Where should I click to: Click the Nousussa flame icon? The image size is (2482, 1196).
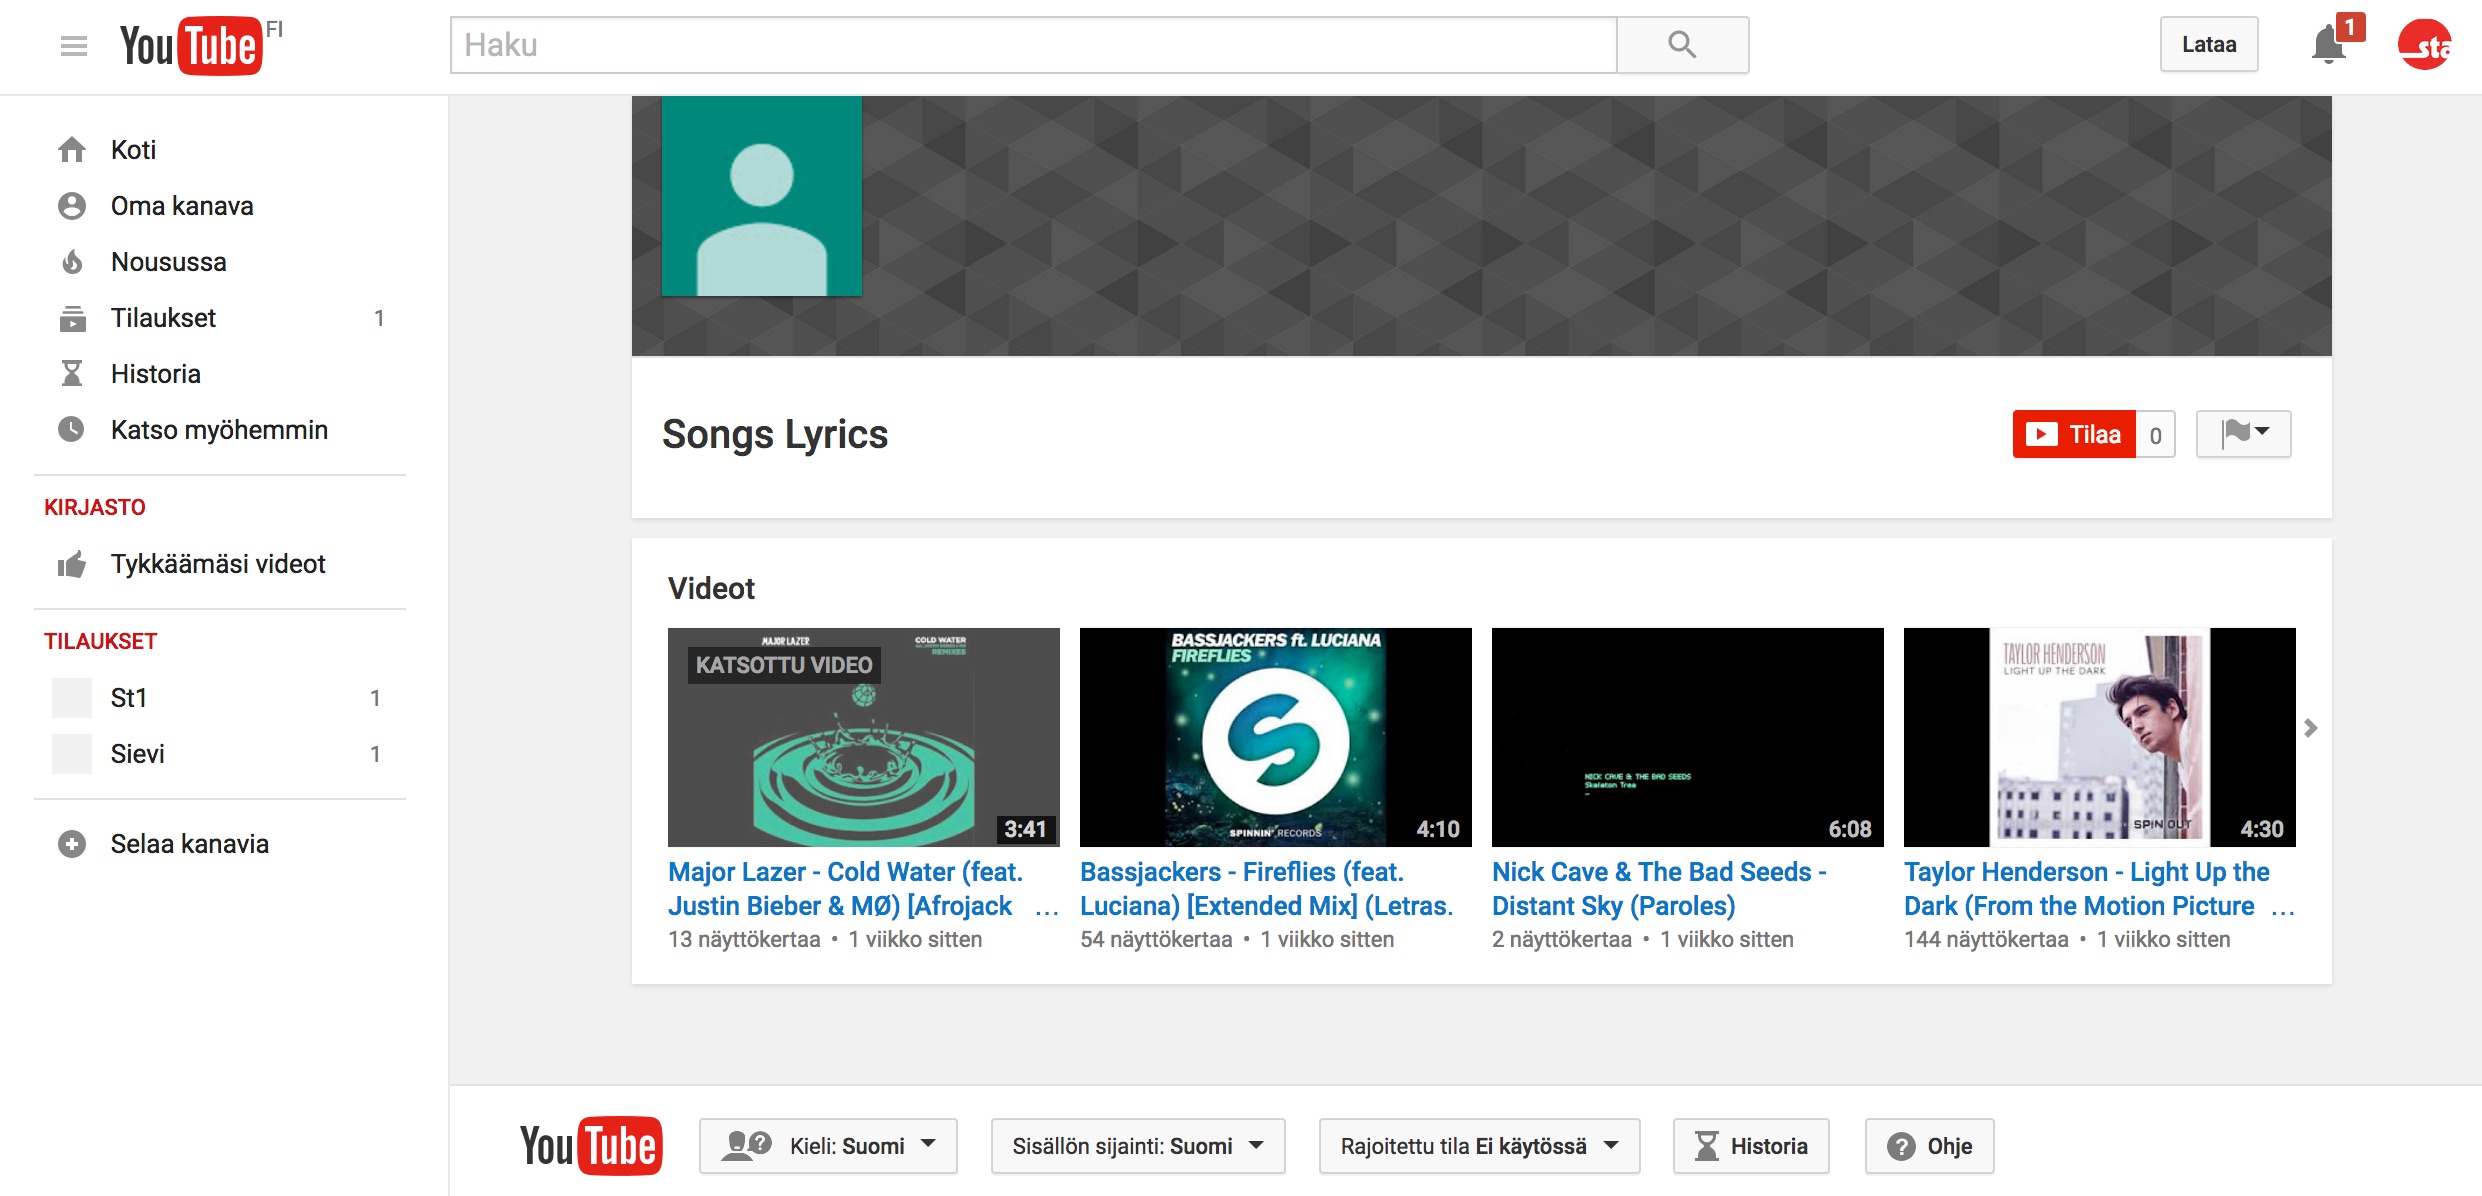pyautogui.click(x=72, y=262)
